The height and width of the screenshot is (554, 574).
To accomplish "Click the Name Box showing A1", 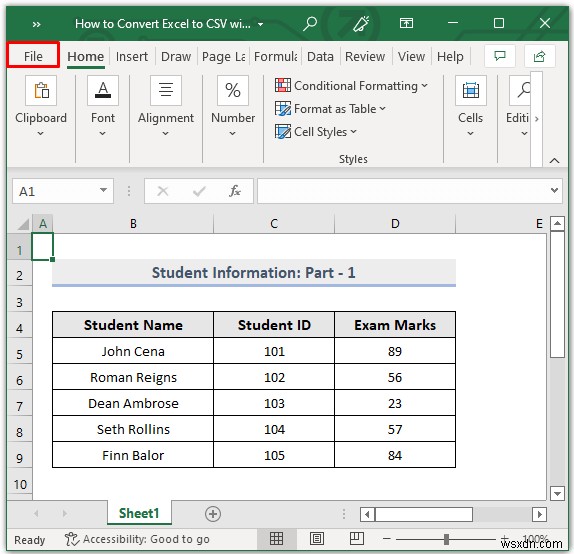I will (55, 191).
